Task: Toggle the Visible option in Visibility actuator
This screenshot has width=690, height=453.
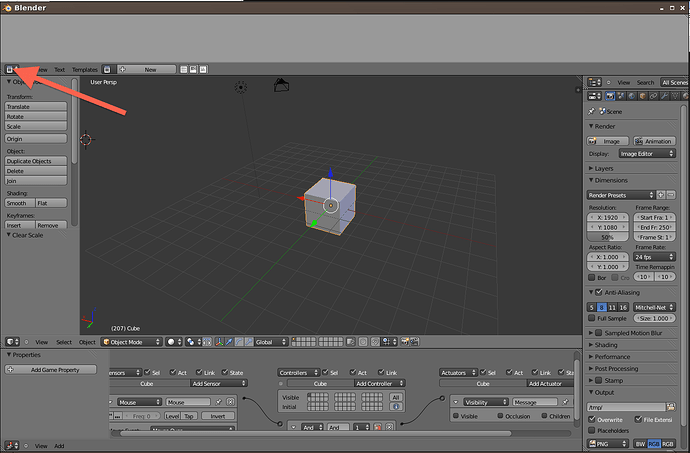Action: click(456, 416)
